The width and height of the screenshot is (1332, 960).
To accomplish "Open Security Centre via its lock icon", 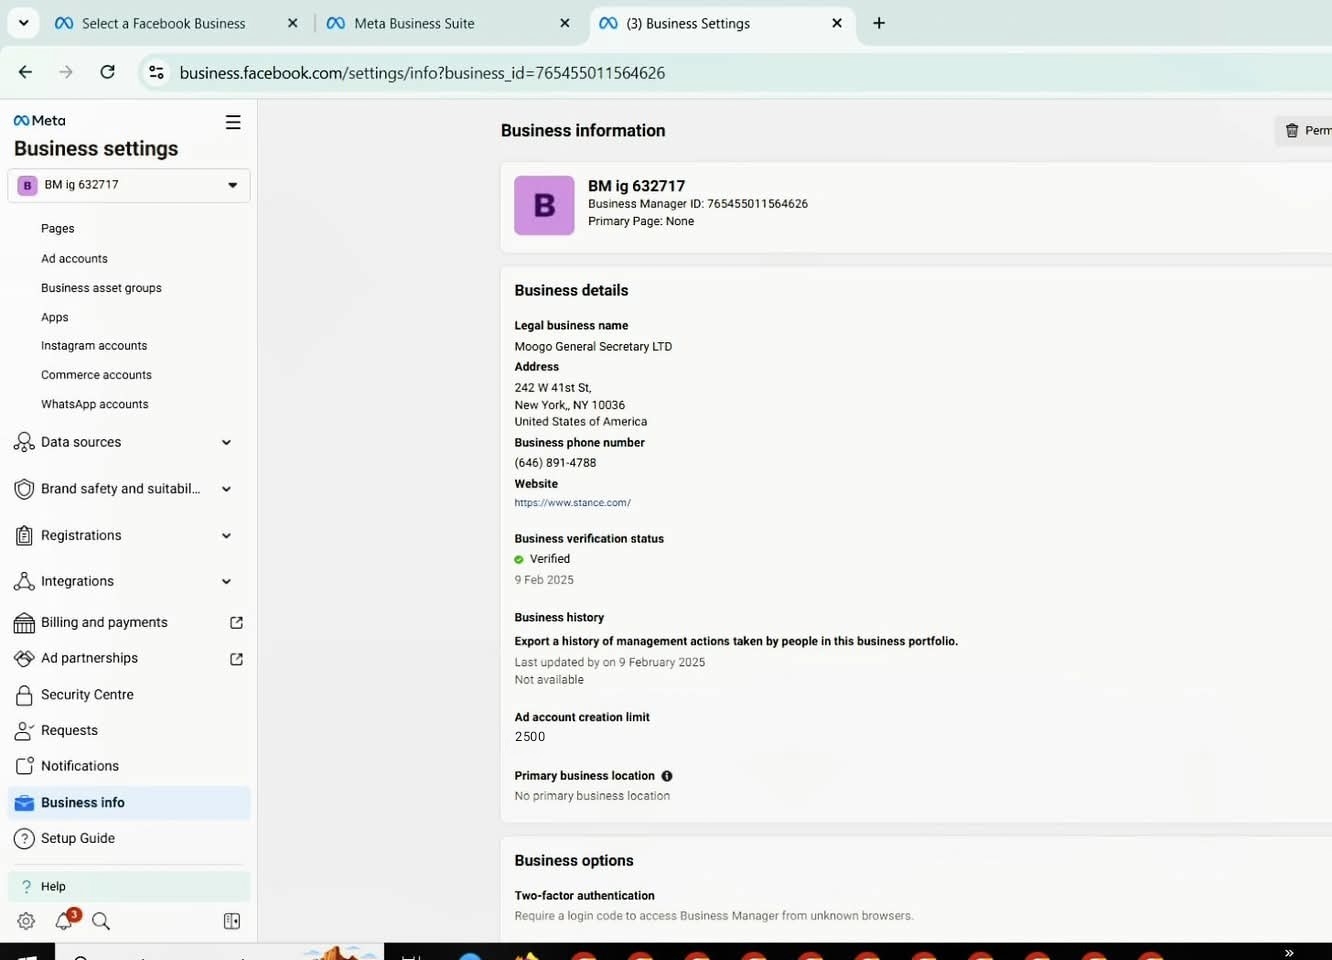I will pyautogui.click(x=24, y=695).
